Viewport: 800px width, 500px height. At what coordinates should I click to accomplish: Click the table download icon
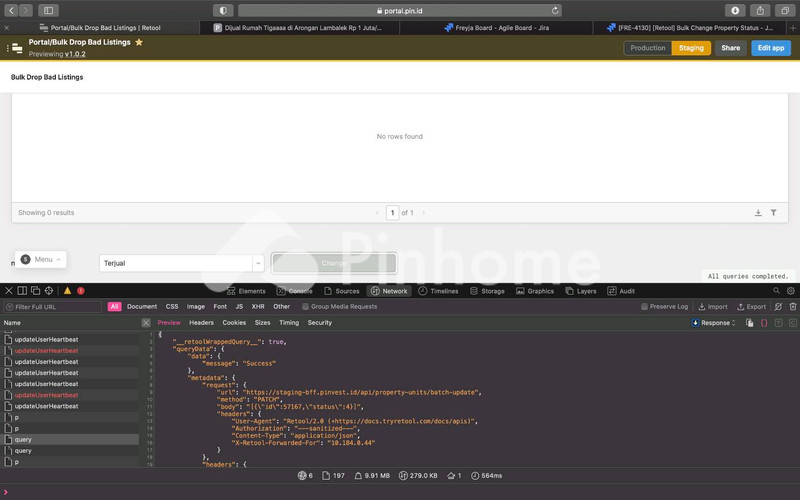point(758,213)
